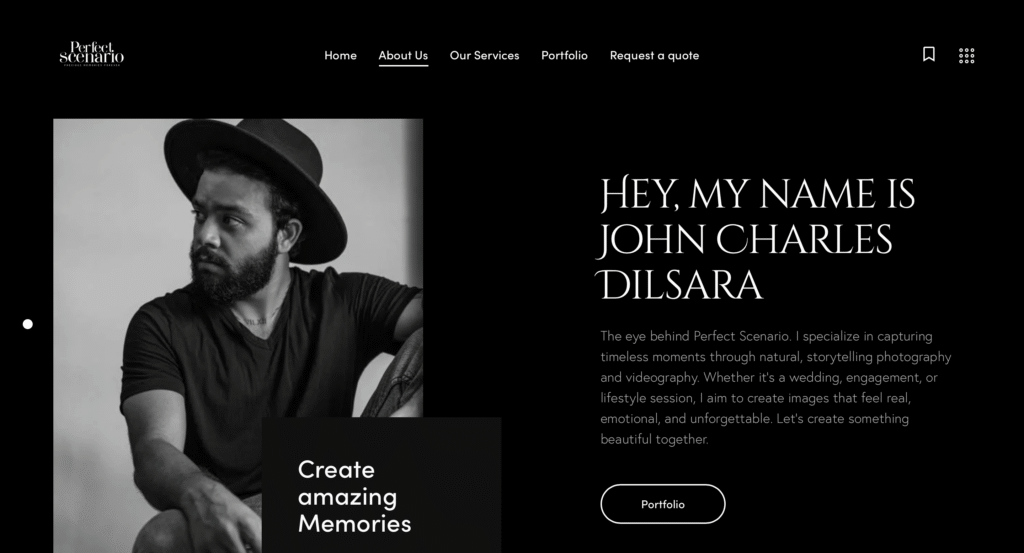Click the last bio line 'beautiful together.'
Screen dimensions: 1024x553
coord(654,439)
